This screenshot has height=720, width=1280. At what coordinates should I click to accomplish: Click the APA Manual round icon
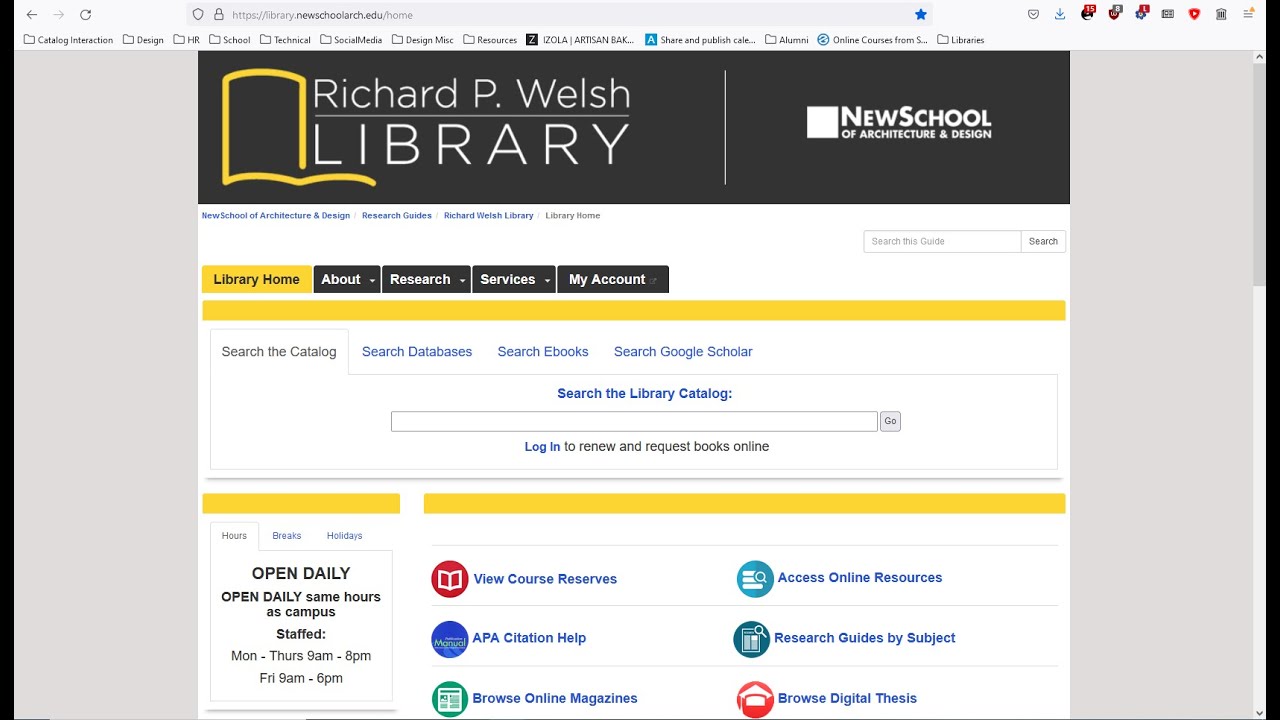tap(450, 639)
